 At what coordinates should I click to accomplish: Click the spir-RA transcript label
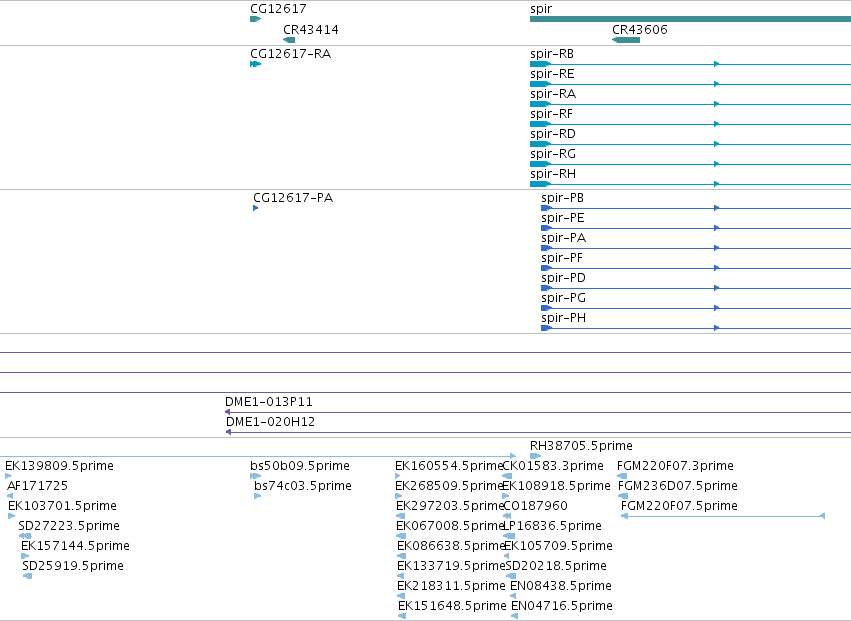552,94
